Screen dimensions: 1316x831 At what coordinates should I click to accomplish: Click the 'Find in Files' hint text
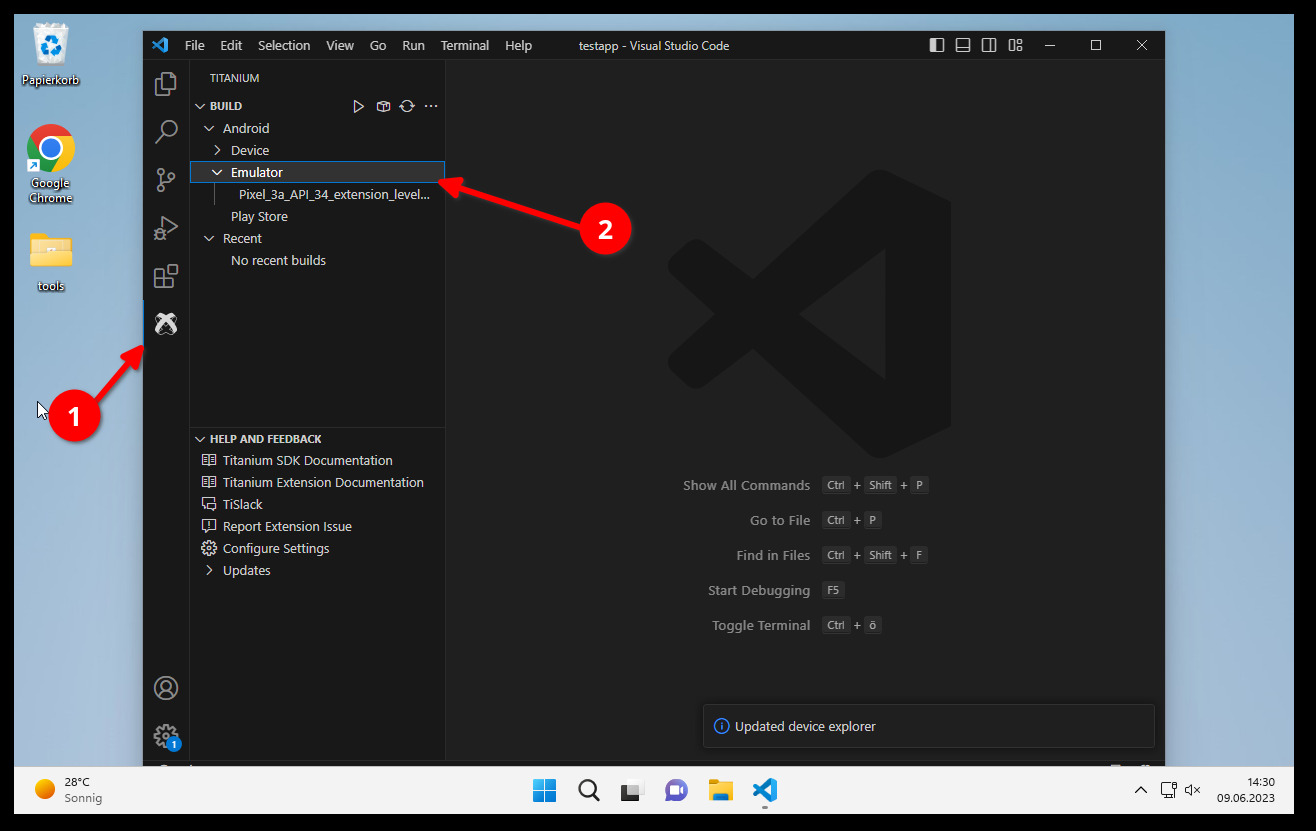click(x=773, y=555)
